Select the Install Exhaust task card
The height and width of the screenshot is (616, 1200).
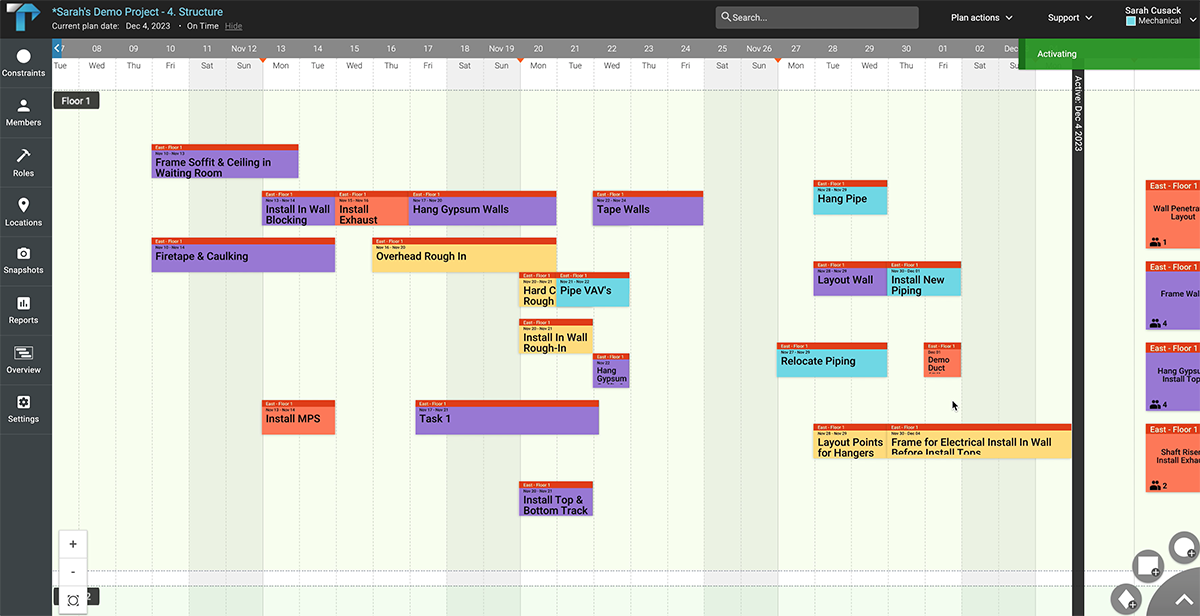[372, 208]
